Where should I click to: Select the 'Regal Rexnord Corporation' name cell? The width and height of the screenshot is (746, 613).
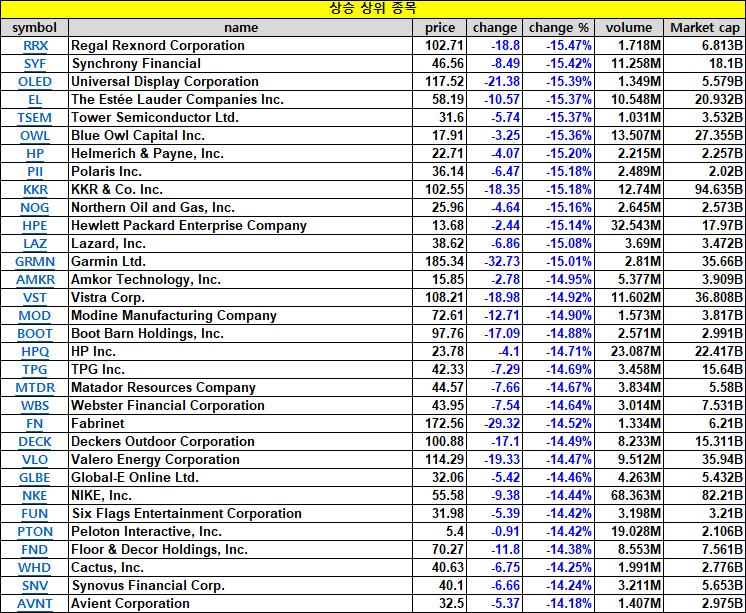coord(241,46)
